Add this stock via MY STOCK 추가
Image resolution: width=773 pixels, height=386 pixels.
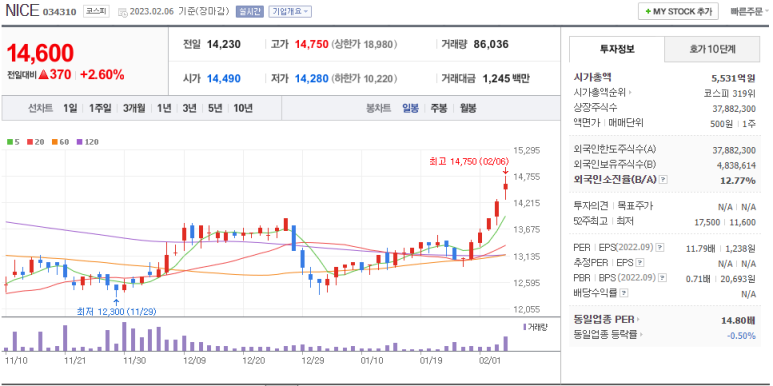click(x=678, y=11)
